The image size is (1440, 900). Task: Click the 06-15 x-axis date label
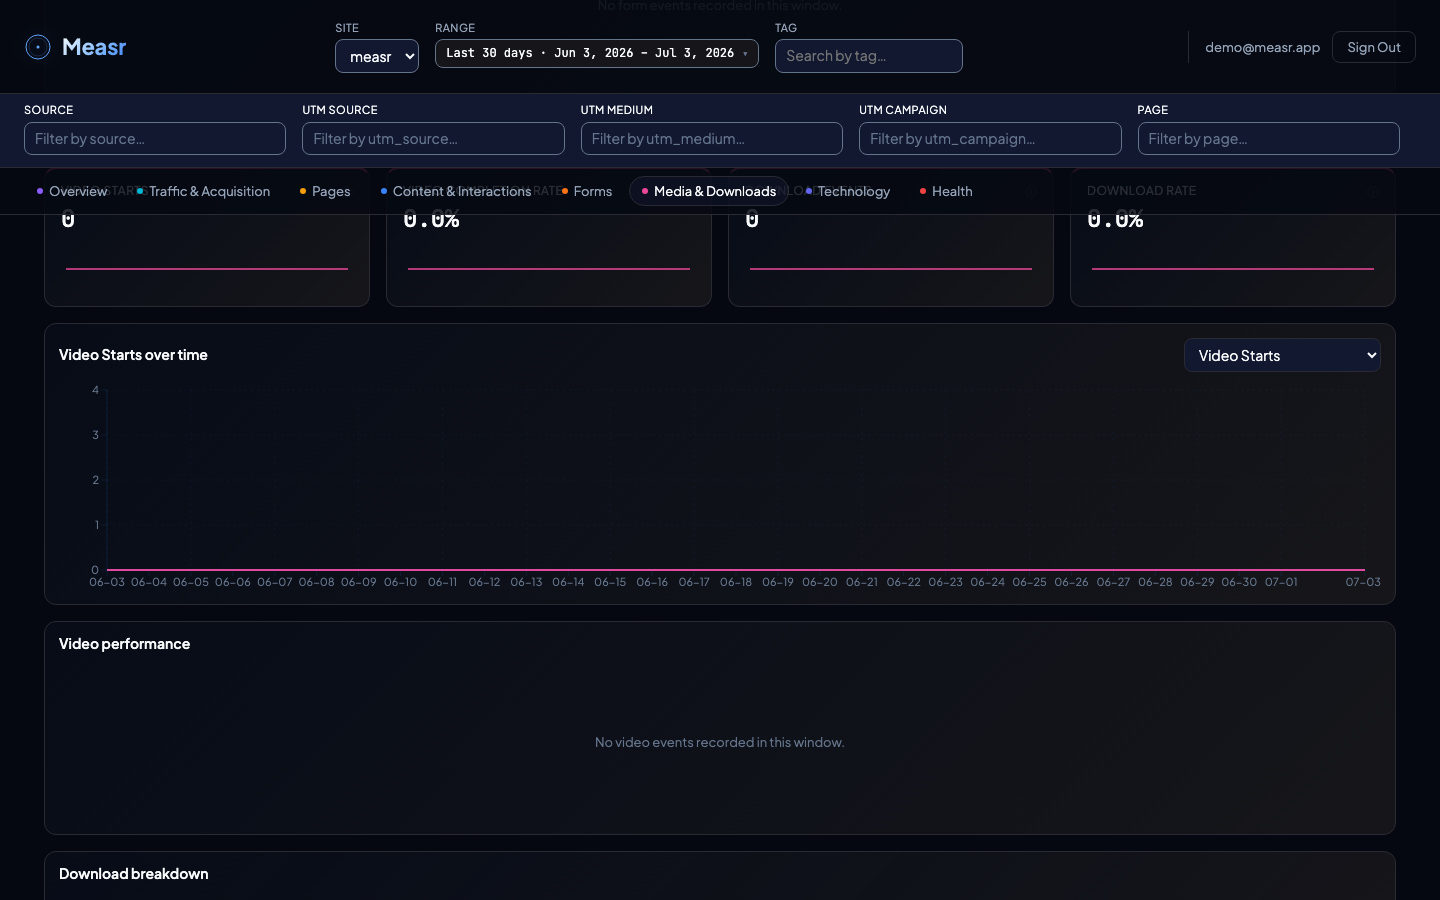[610, 582]
